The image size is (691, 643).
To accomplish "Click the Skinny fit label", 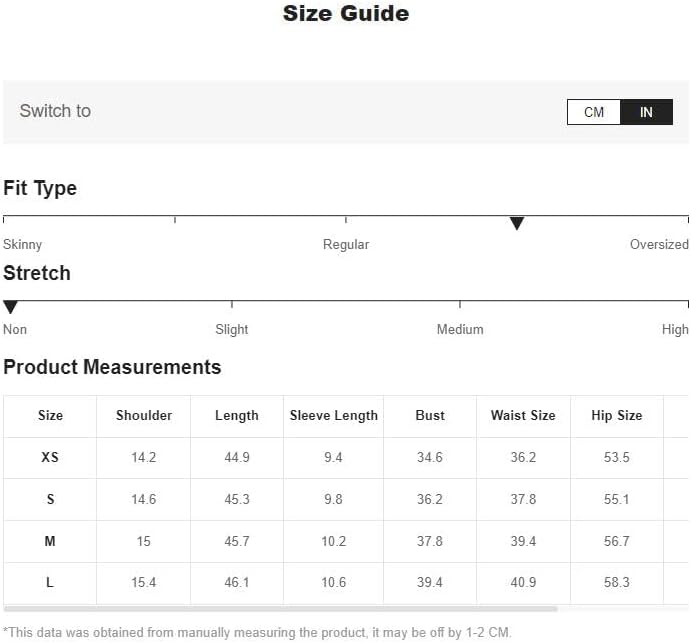I will pos(23,245).
